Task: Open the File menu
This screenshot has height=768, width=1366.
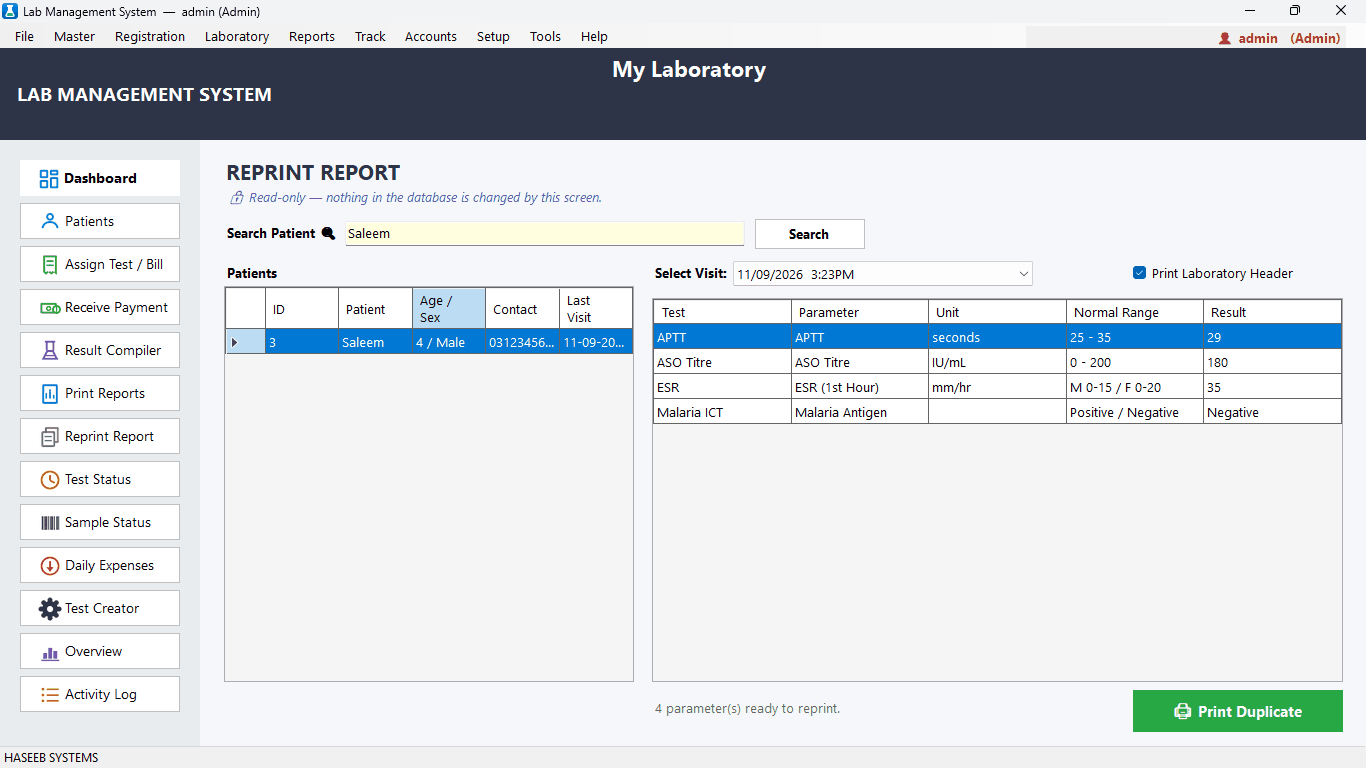Action: (x=24, y=36)
